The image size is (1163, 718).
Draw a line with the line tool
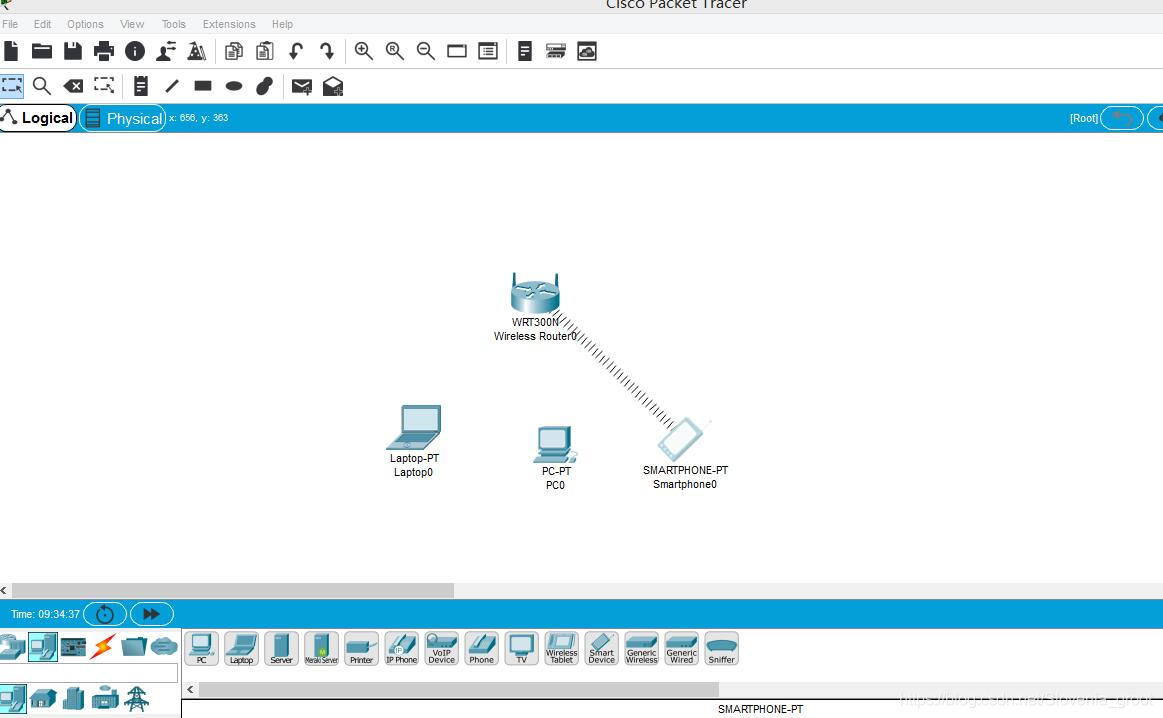click(x=171, y=86)
